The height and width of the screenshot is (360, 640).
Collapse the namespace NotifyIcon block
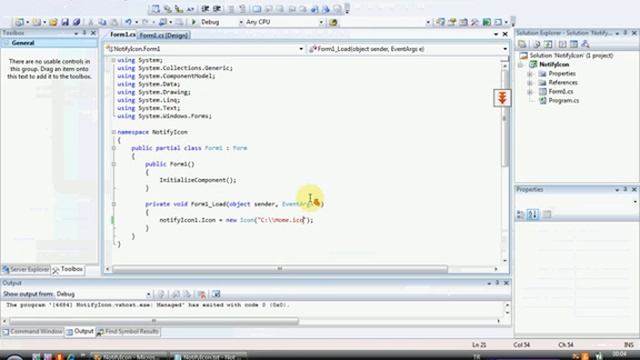click(x=113, y=132)
